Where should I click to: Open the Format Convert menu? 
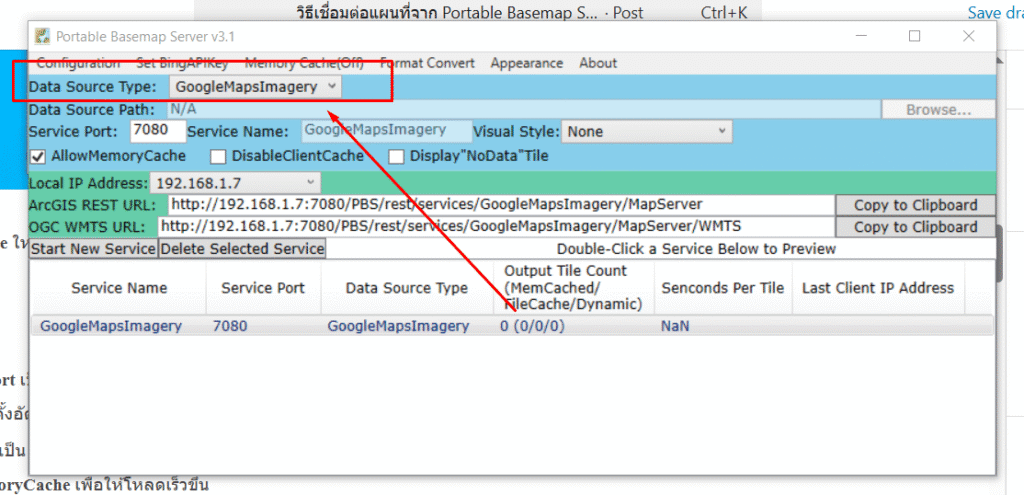coord(427,63)
